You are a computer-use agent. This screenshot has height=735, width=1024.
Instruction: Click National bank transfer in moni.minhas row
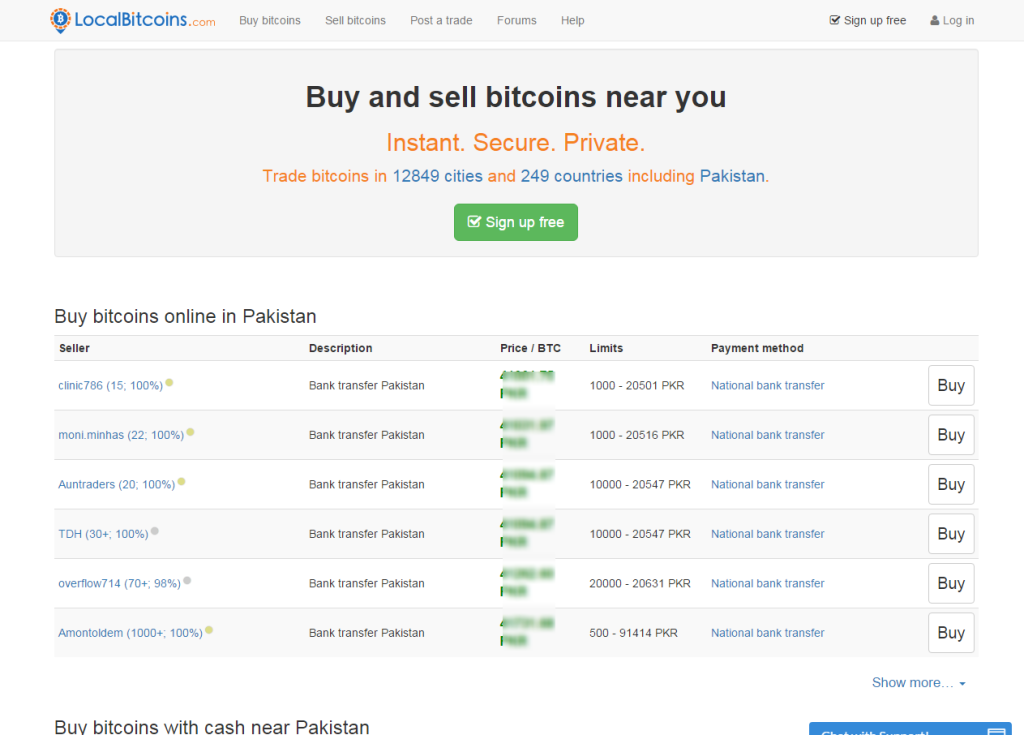[x=767, y=435]
